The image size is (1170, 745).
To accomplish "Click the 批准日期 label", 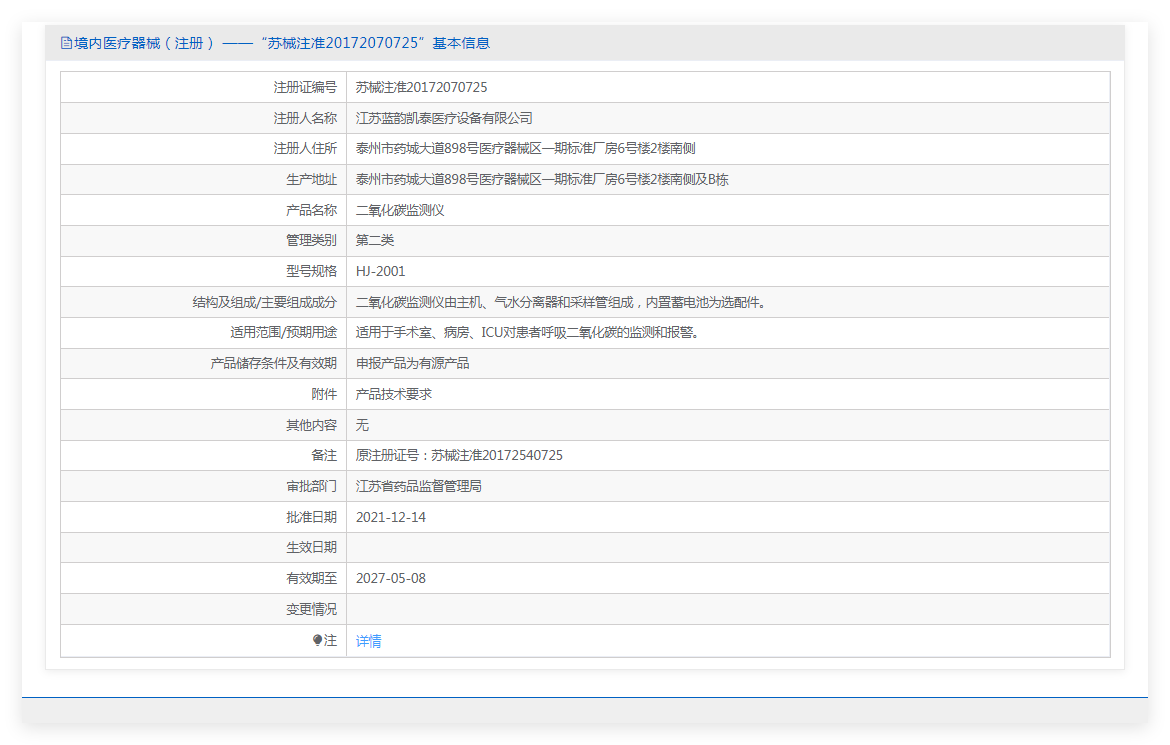I will pos(311,517).
